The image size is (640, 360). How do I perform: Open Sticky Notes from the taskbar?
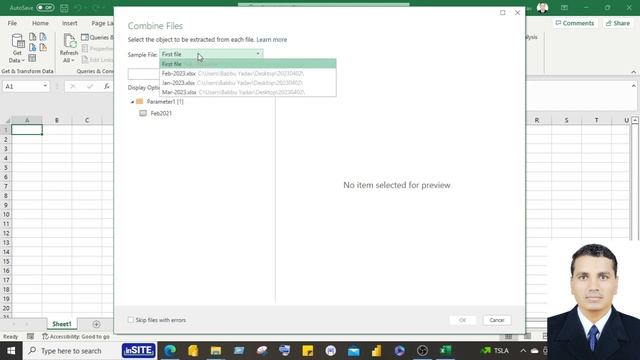click(x=308, y=351)
